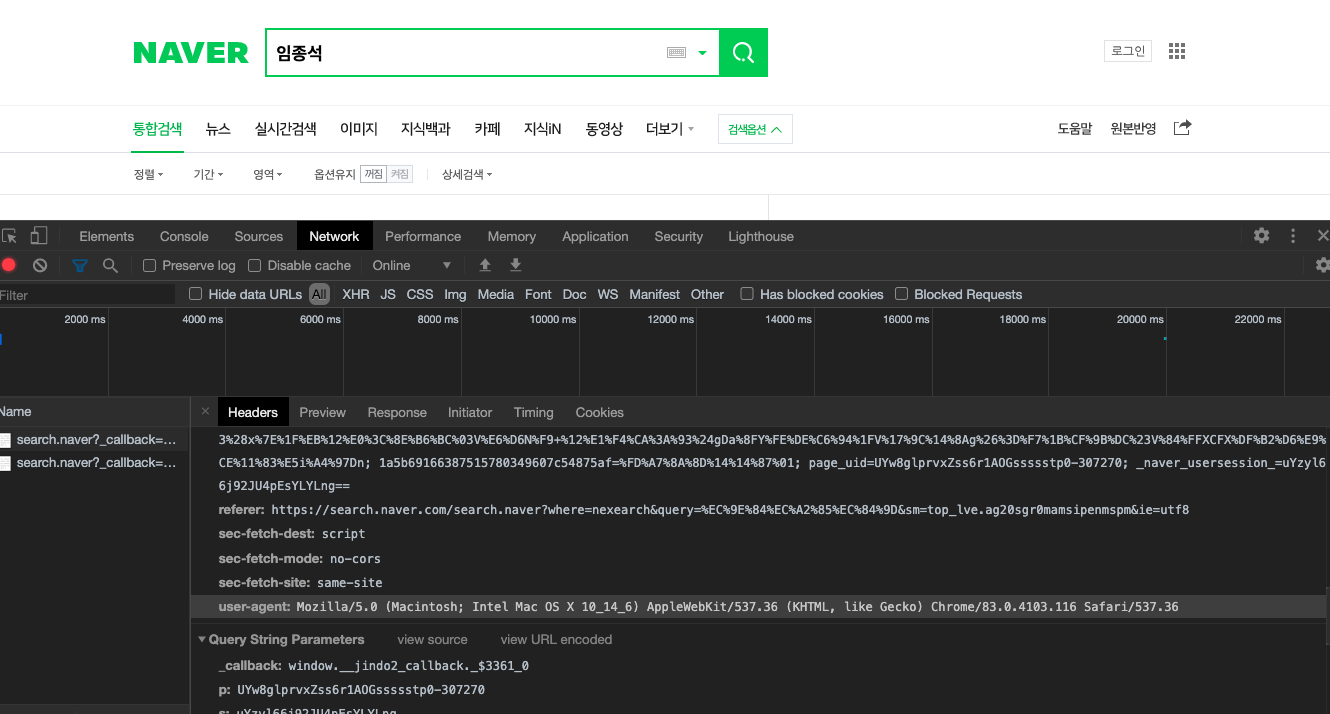Open 상세검색 dropdown
The width and height of the screenshot is (1330, 714).
tap(467, 174)
